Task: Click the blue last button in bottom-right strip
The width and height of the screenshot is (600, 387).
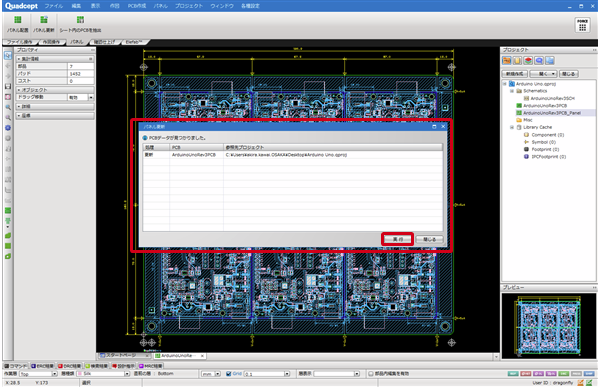Action: pos(589,374)
